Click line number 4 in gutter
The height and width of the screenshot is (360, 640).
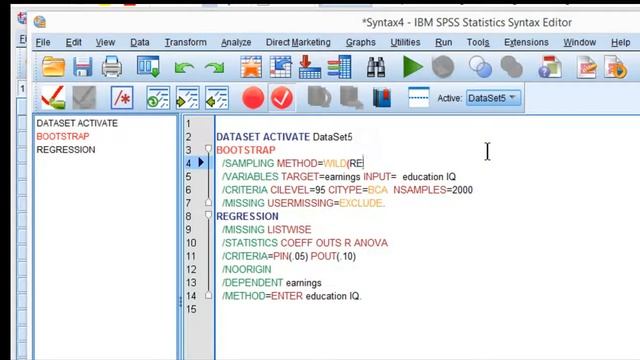(188, 163)
